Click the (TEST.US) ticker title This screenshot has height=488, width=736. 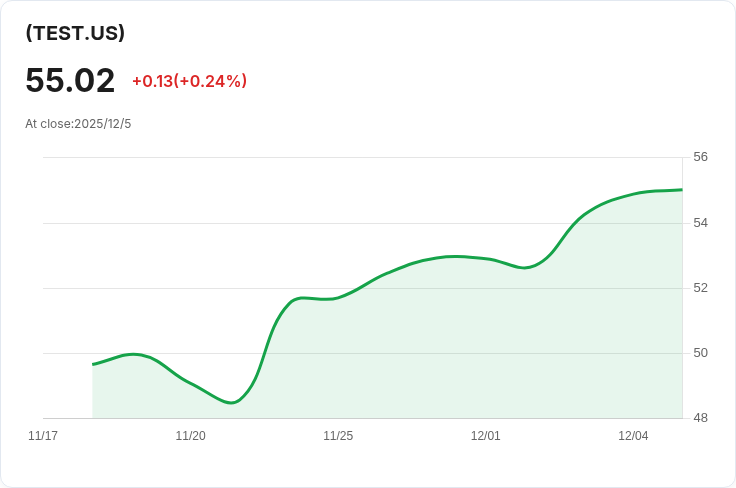tap(75, 33)
